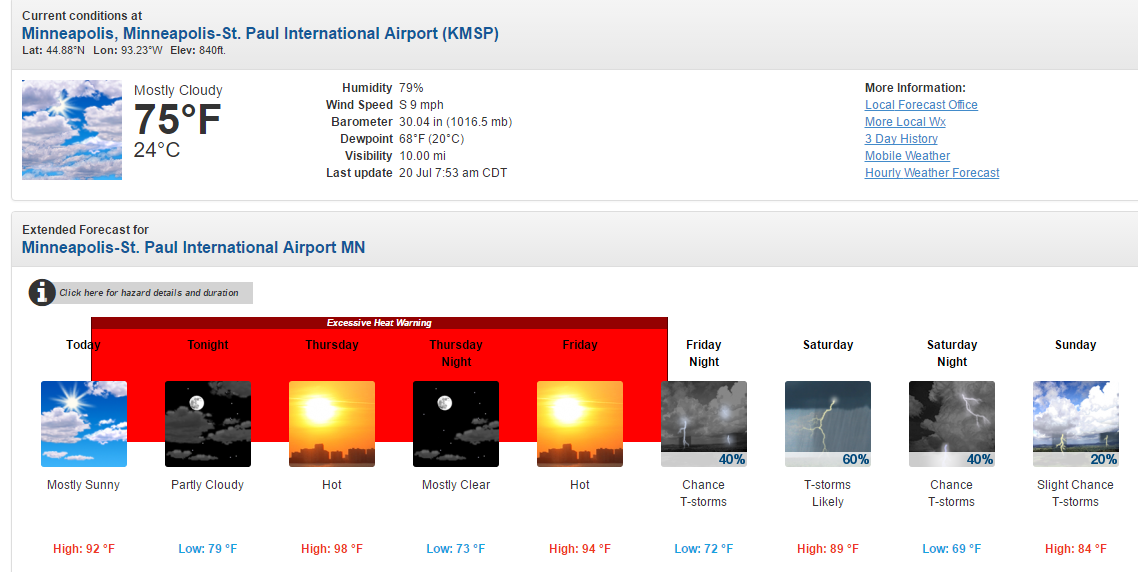Click Thursday's Hot forecast icon
This screenshot has width=1138, height=572.
[x=332, y=424]
